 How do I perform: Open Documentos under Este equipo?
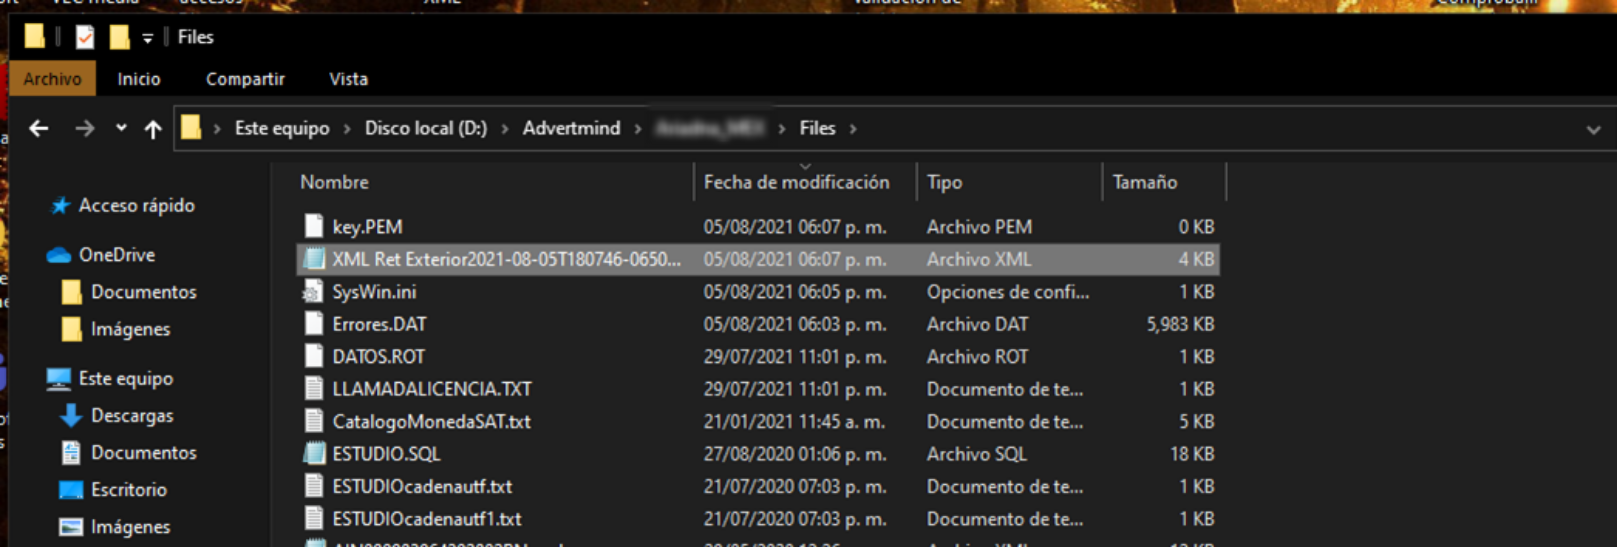click(144, 453)
